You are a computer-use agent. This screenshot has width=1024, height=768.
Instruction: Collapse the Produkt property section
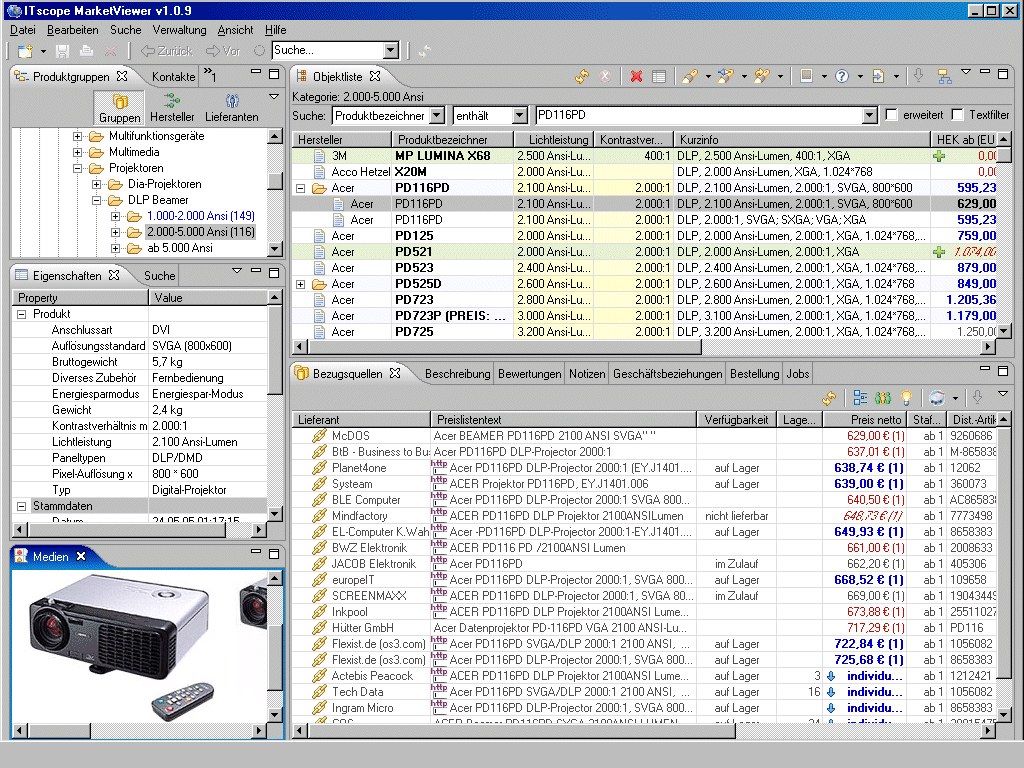[x=22, y=314]
